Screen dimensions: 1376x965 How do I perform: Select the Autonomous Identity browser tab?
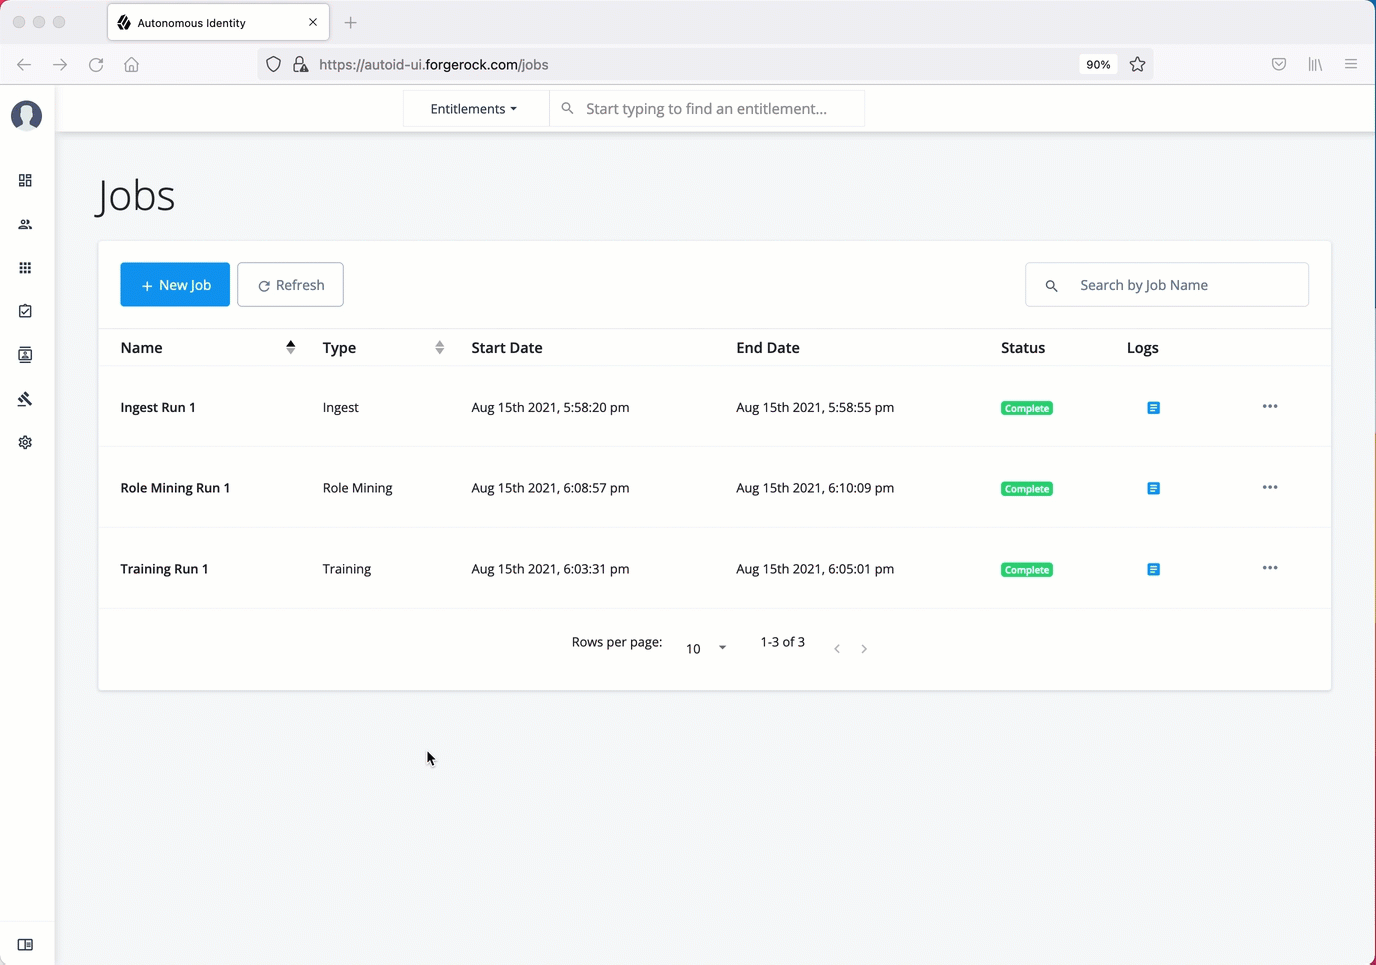coord(205,23)
